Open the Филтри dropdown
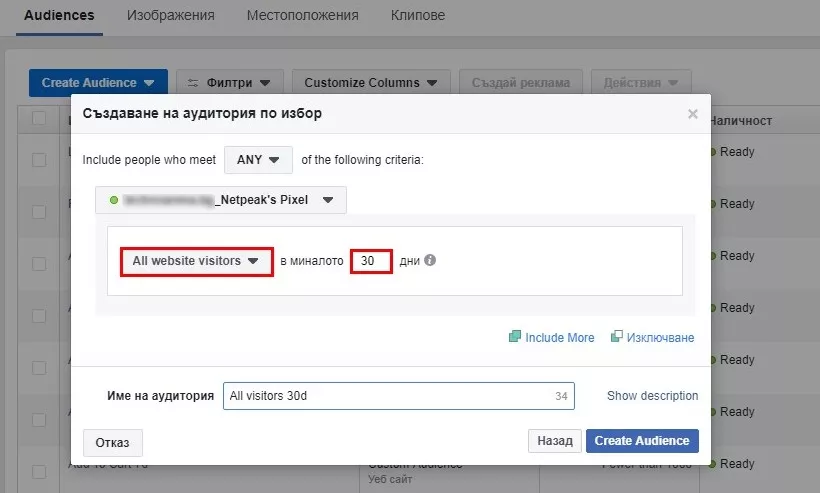The image size is (820, 493). (x=230, y=83)
